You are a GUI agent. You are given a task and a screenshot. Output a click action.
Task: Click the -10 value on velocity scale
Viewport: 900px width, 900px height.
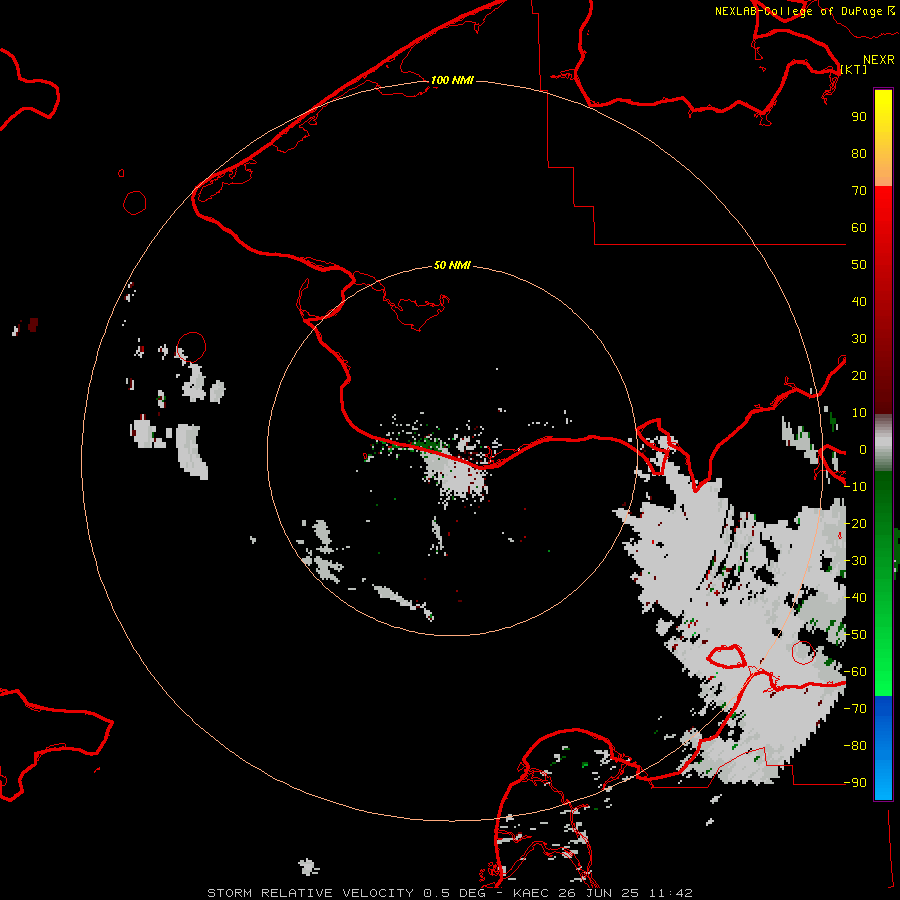pyautogui.click(x=855, y=487)
